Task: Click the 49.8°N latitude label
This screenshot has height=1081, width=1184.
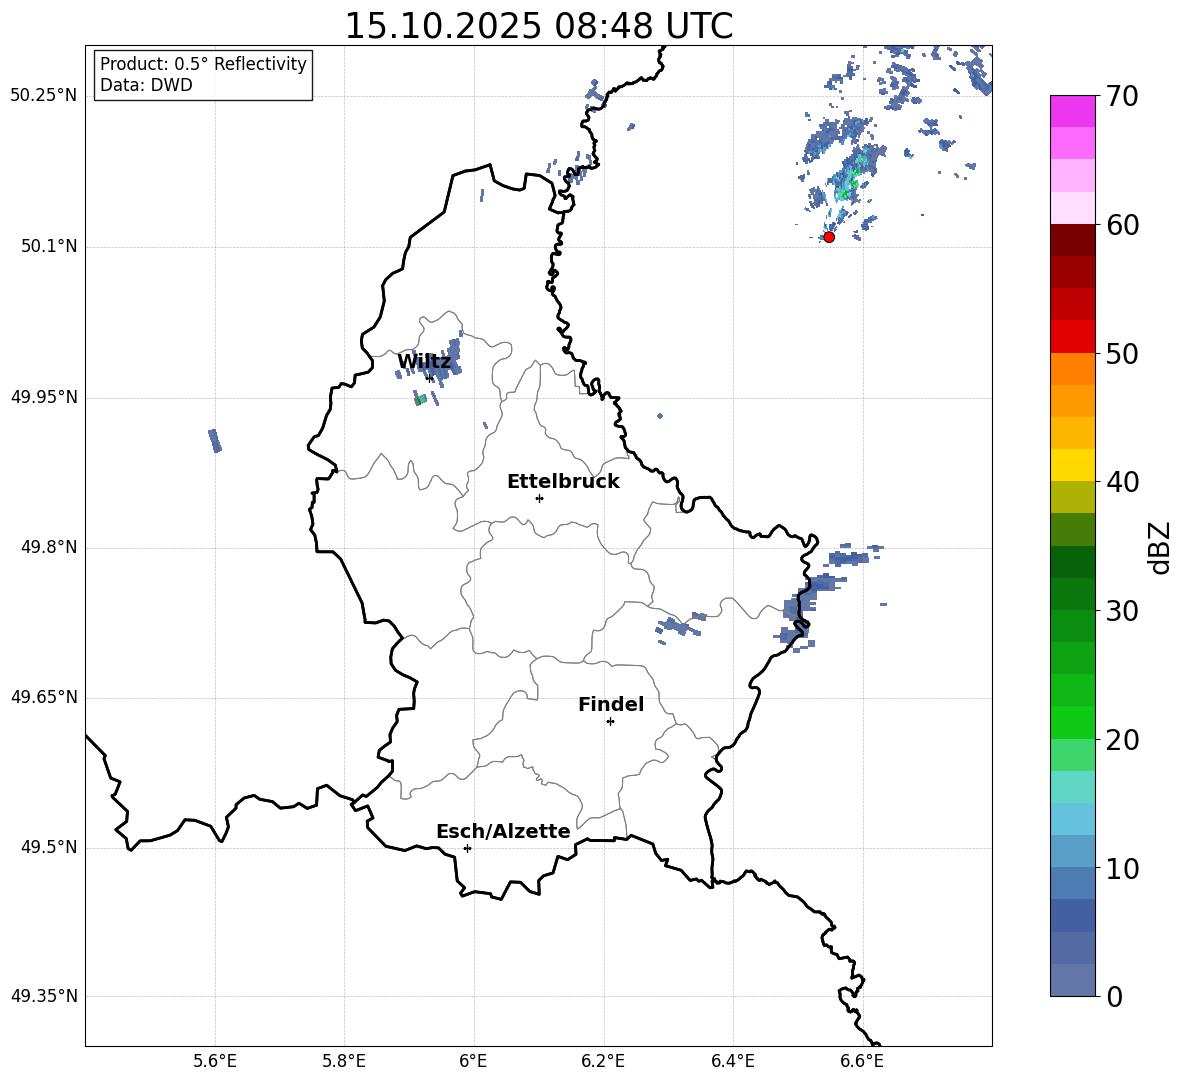Action: coord(50,547)
